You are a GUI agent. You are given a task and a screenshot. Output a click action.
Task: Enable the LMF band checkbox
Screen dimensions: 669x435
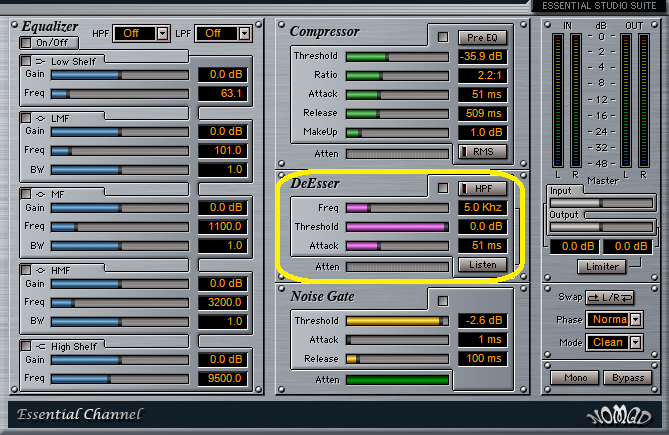point(26,118)
